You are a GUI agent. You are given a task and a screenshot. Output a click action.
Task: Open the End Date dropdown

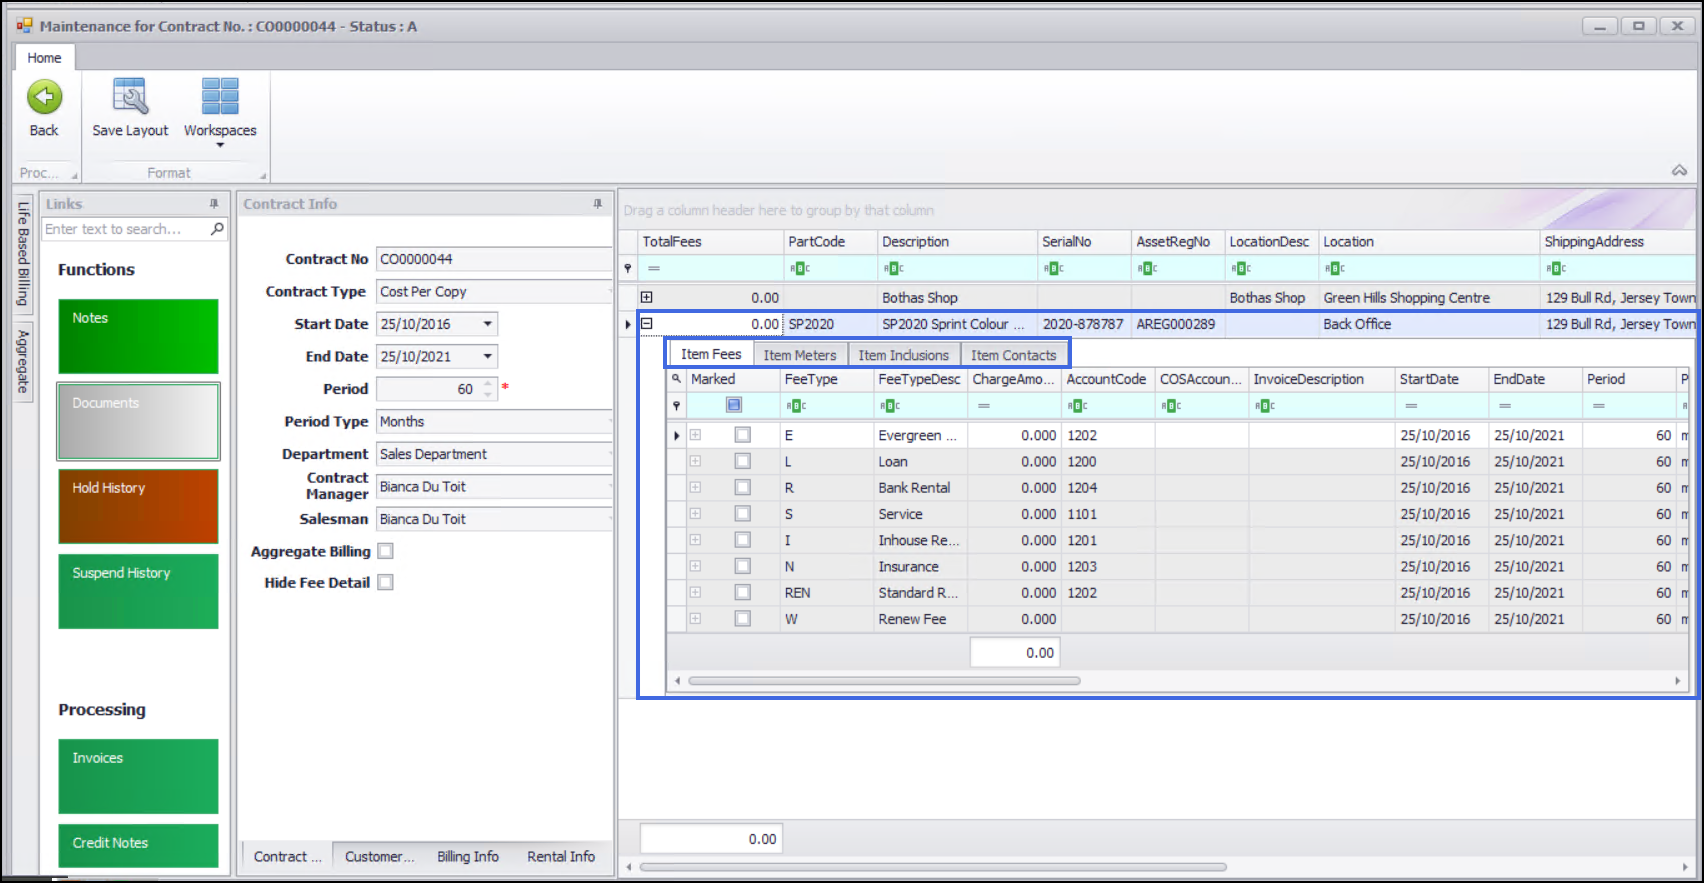[x=487, y=356]
